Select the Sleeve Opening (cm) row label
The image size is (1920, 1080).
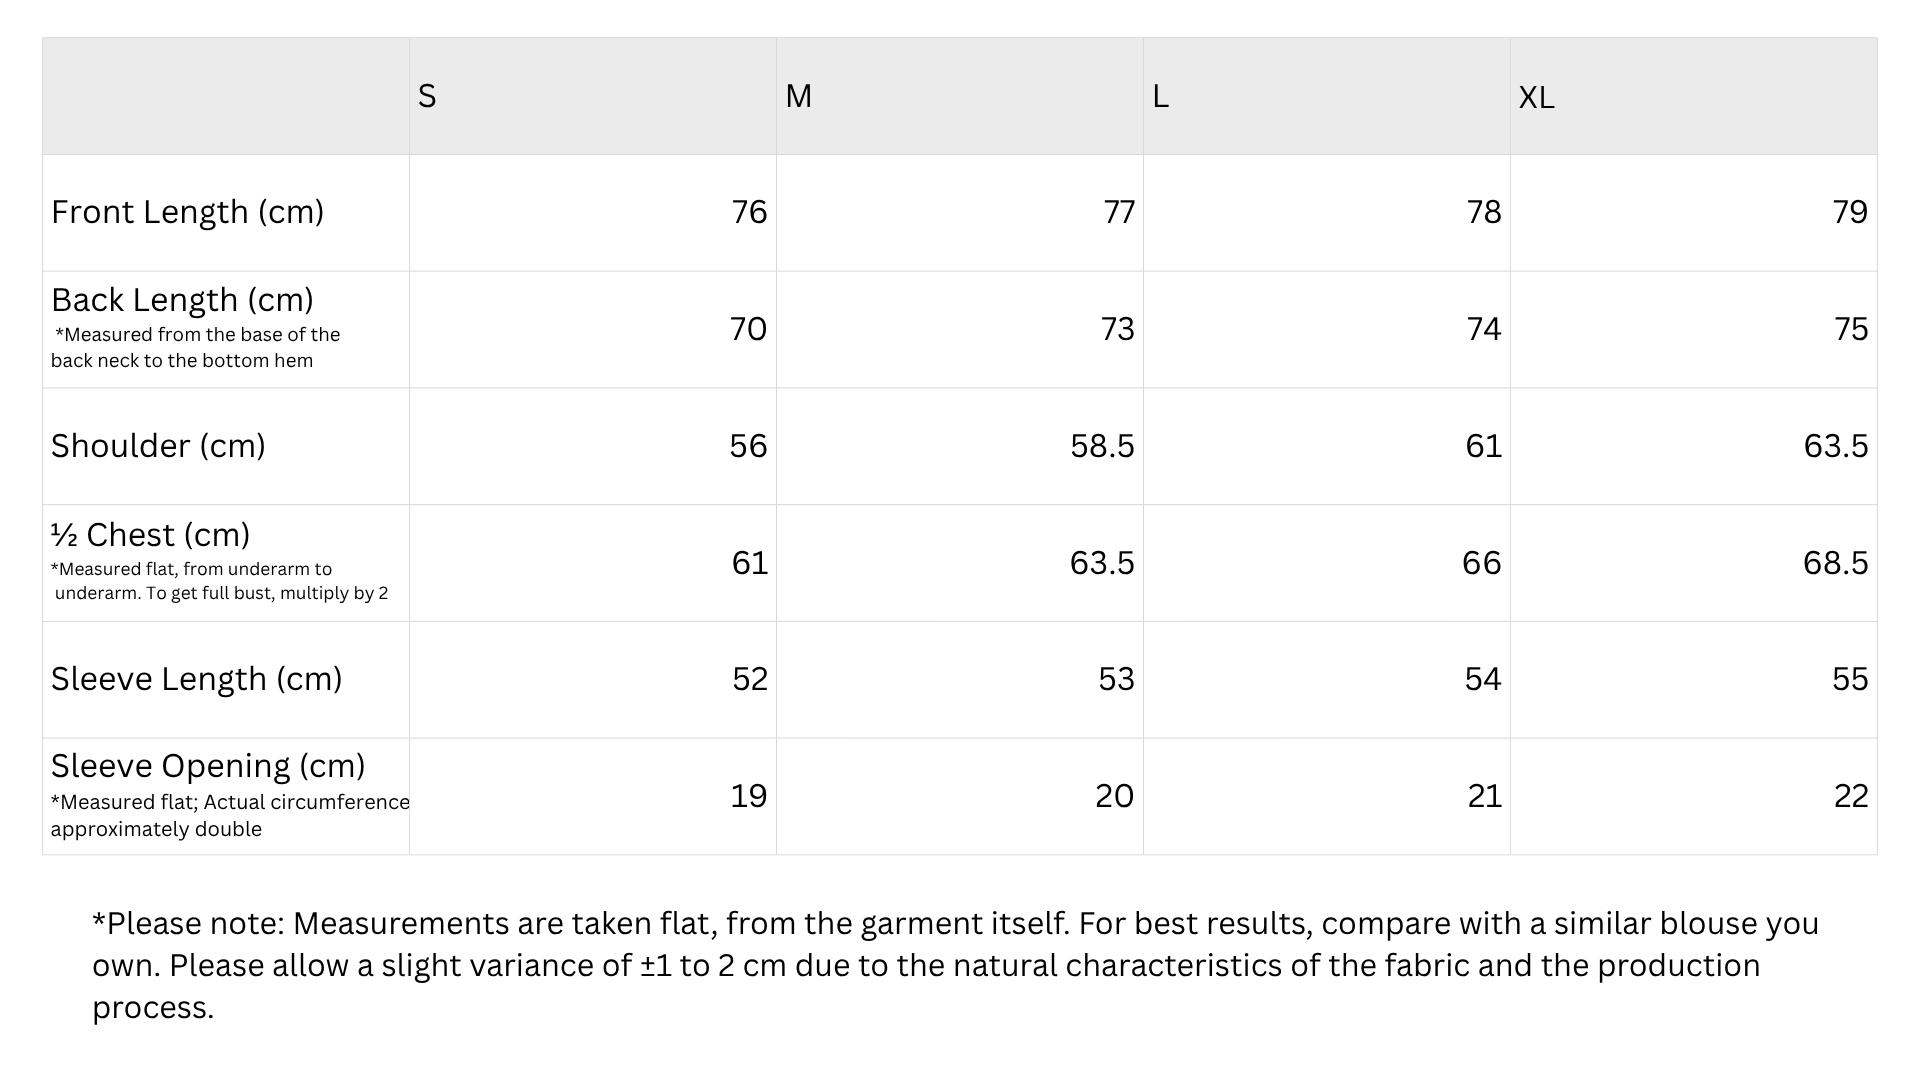[x=208, y=766]
